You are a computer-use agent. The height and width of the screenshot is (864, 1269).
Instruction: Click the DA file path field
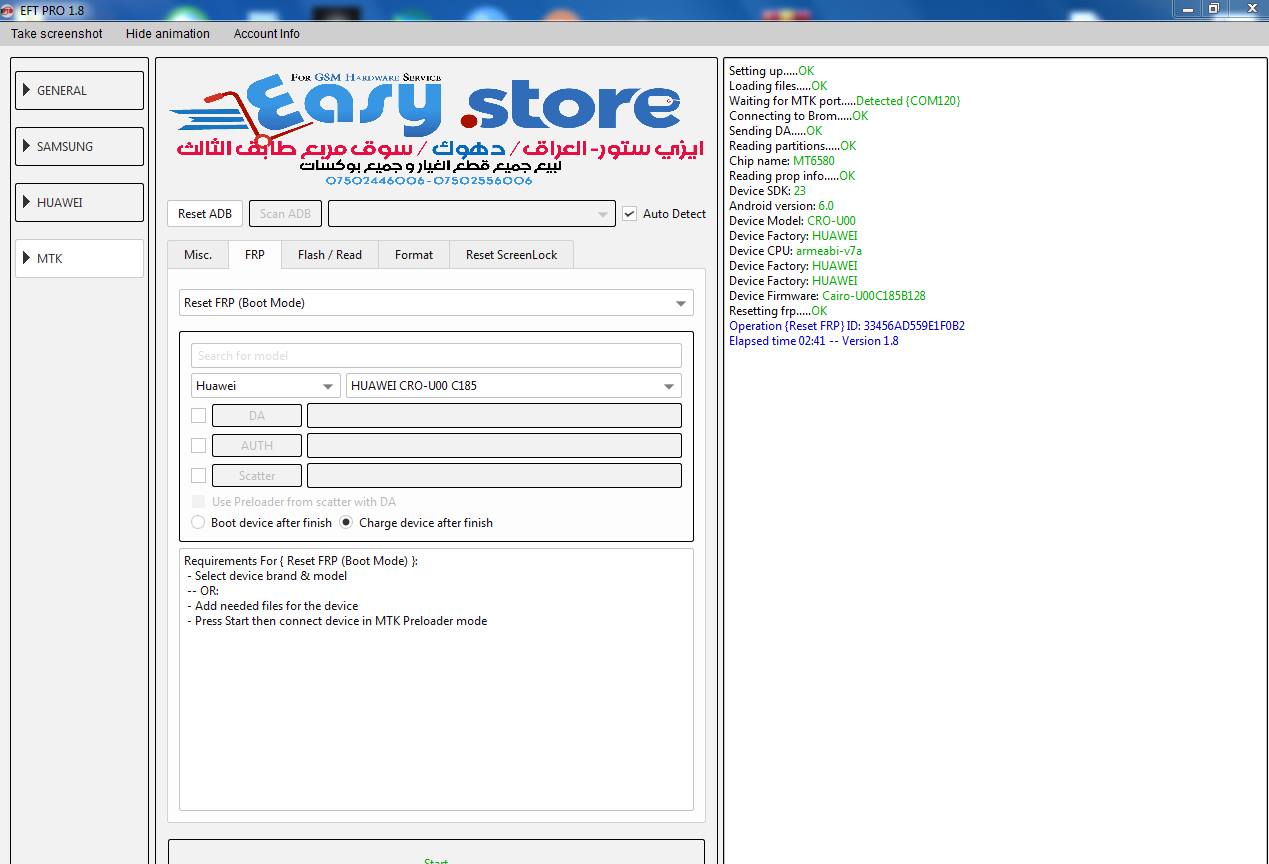pyautogui.click(x=494, y=416)
